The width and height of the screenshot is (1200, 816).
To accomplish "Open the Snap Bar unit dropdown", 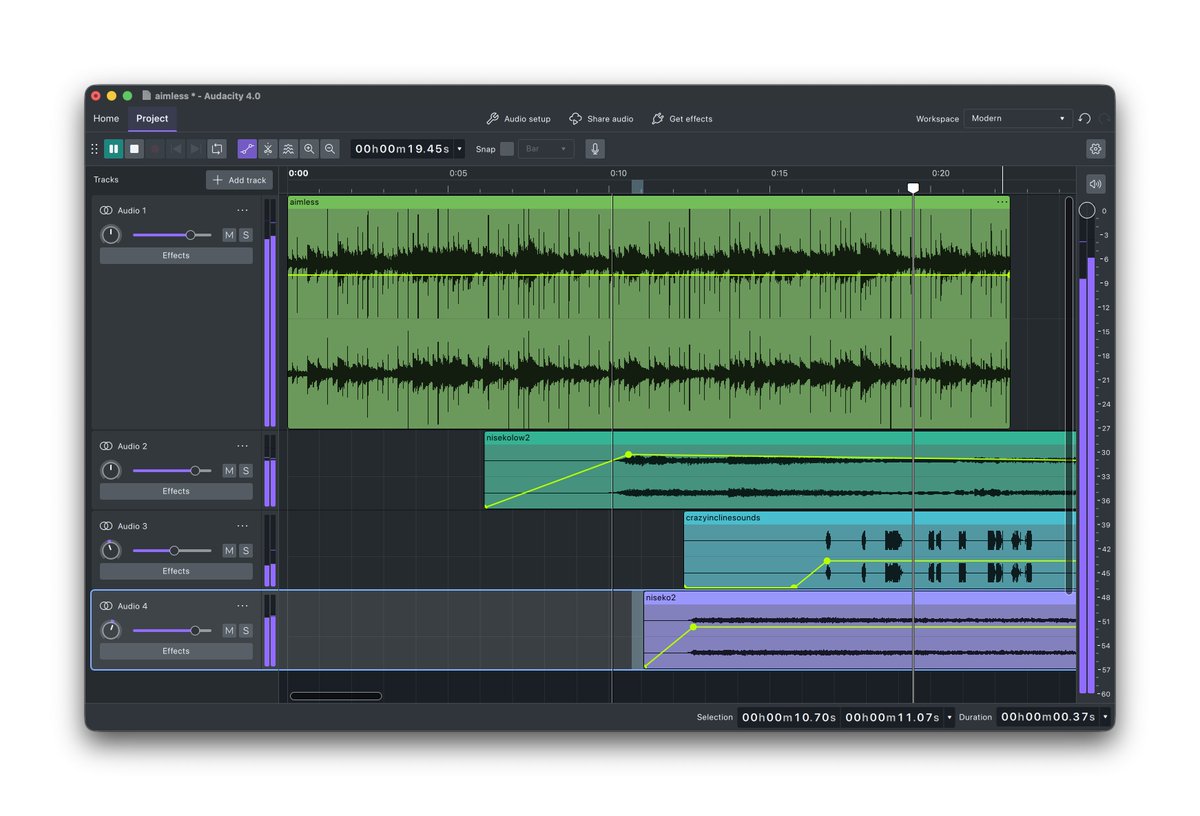I will [546, 149].
